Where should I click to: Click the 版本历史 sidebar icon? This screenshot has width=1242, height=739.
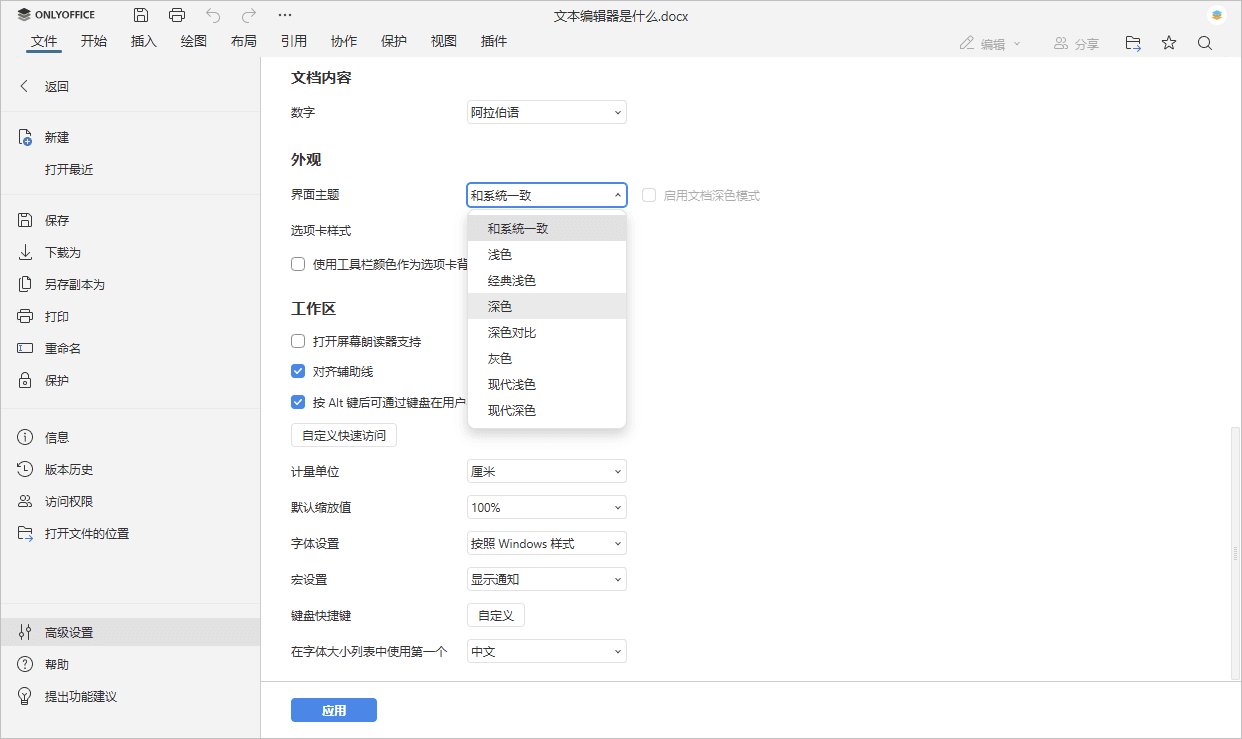26,469
